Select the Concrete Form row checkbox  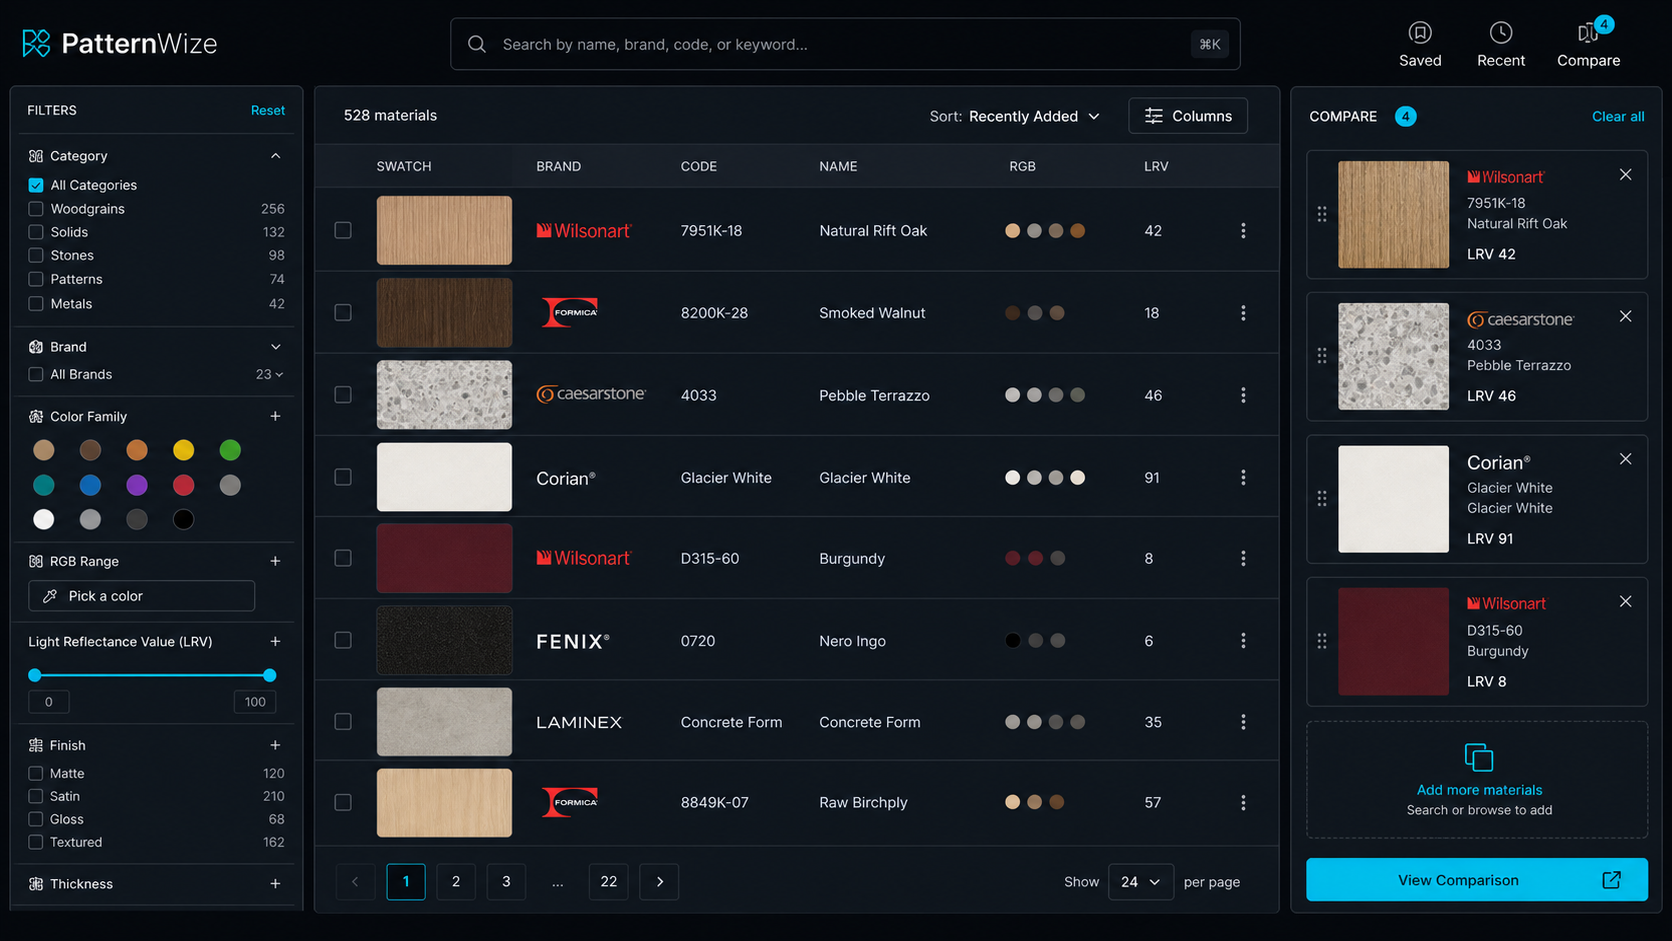(x=343, y=721)
